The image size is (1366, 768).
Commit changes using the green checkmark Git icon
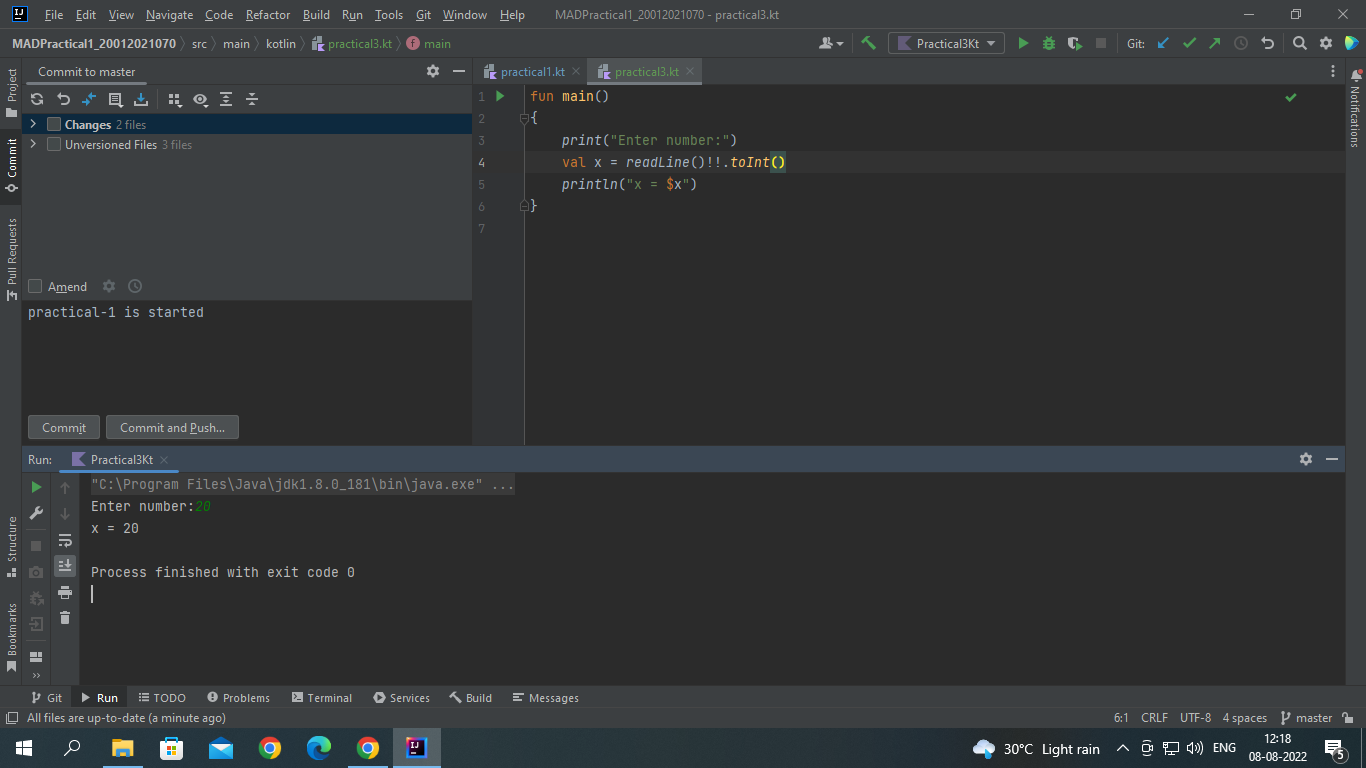point(1189,43)
